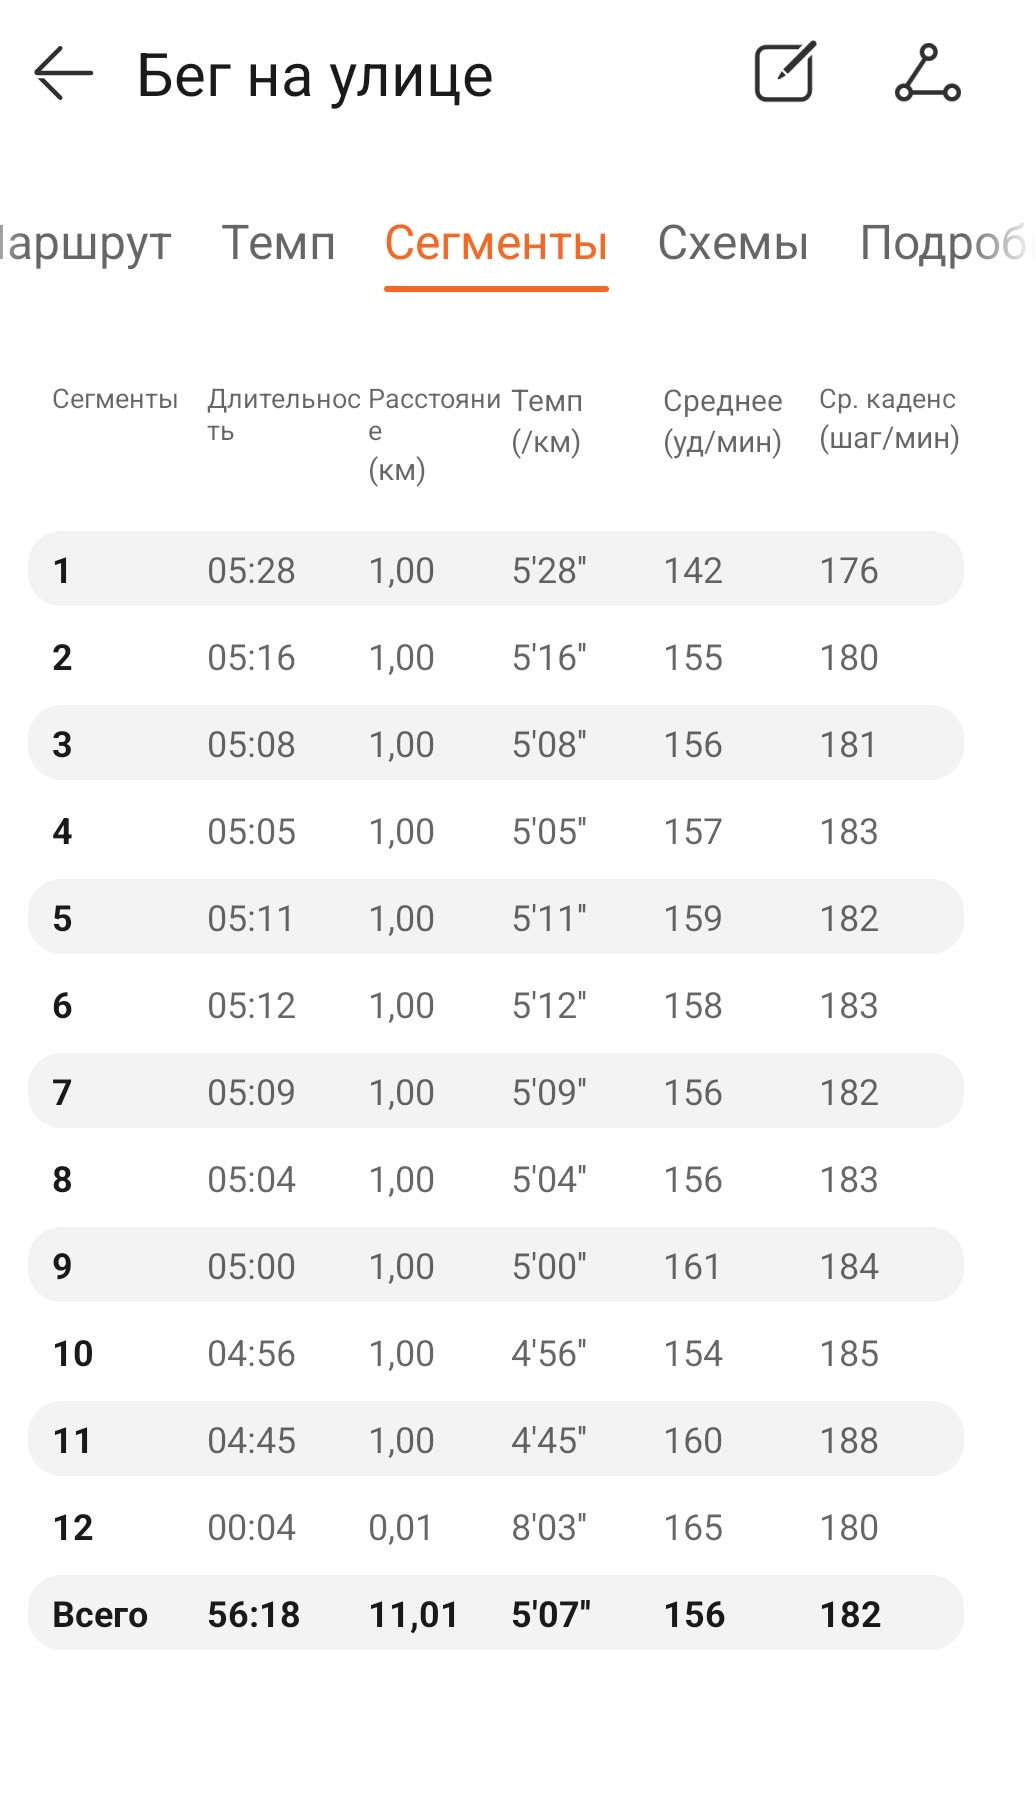Tap the Длительность column header
The height and width of the screenshot is (1812, 1036).
pyautogui.click(x=284, y=415)
